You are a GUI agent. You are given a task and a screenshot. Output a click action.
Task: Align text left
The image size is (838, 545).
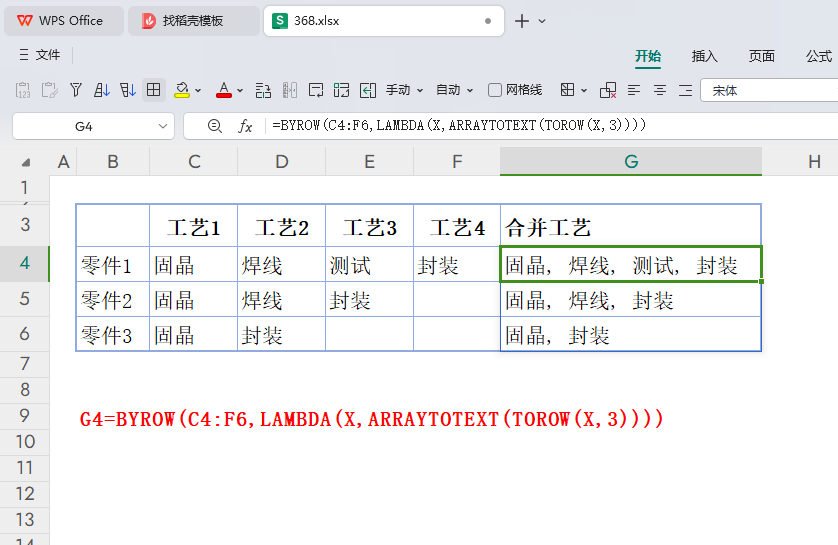click(x=634, y=90)
